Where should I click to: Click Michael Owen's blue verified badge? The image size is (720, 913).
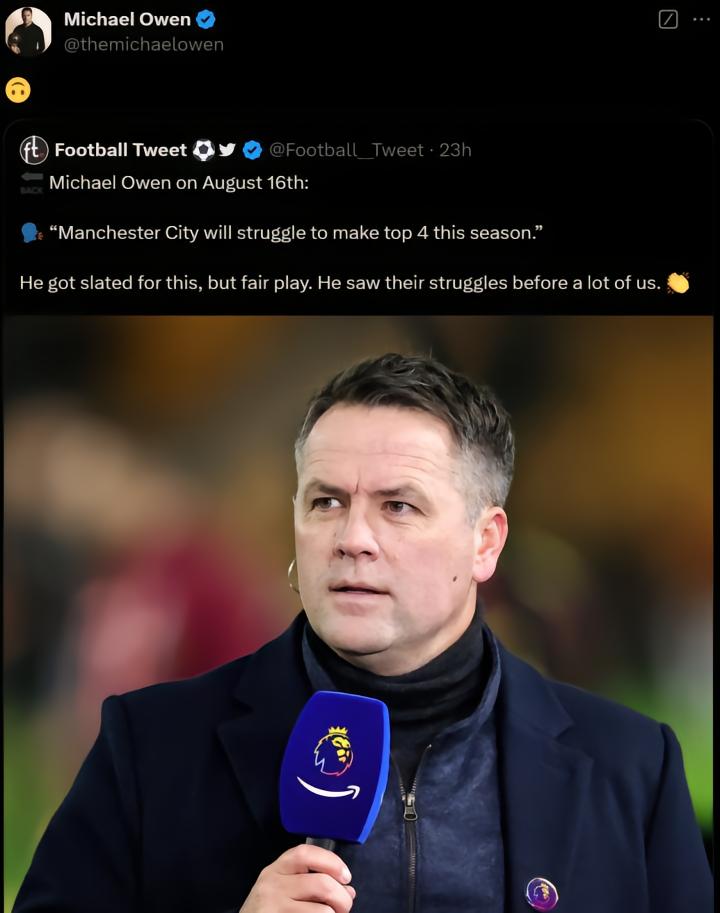(x=205, y=20)
